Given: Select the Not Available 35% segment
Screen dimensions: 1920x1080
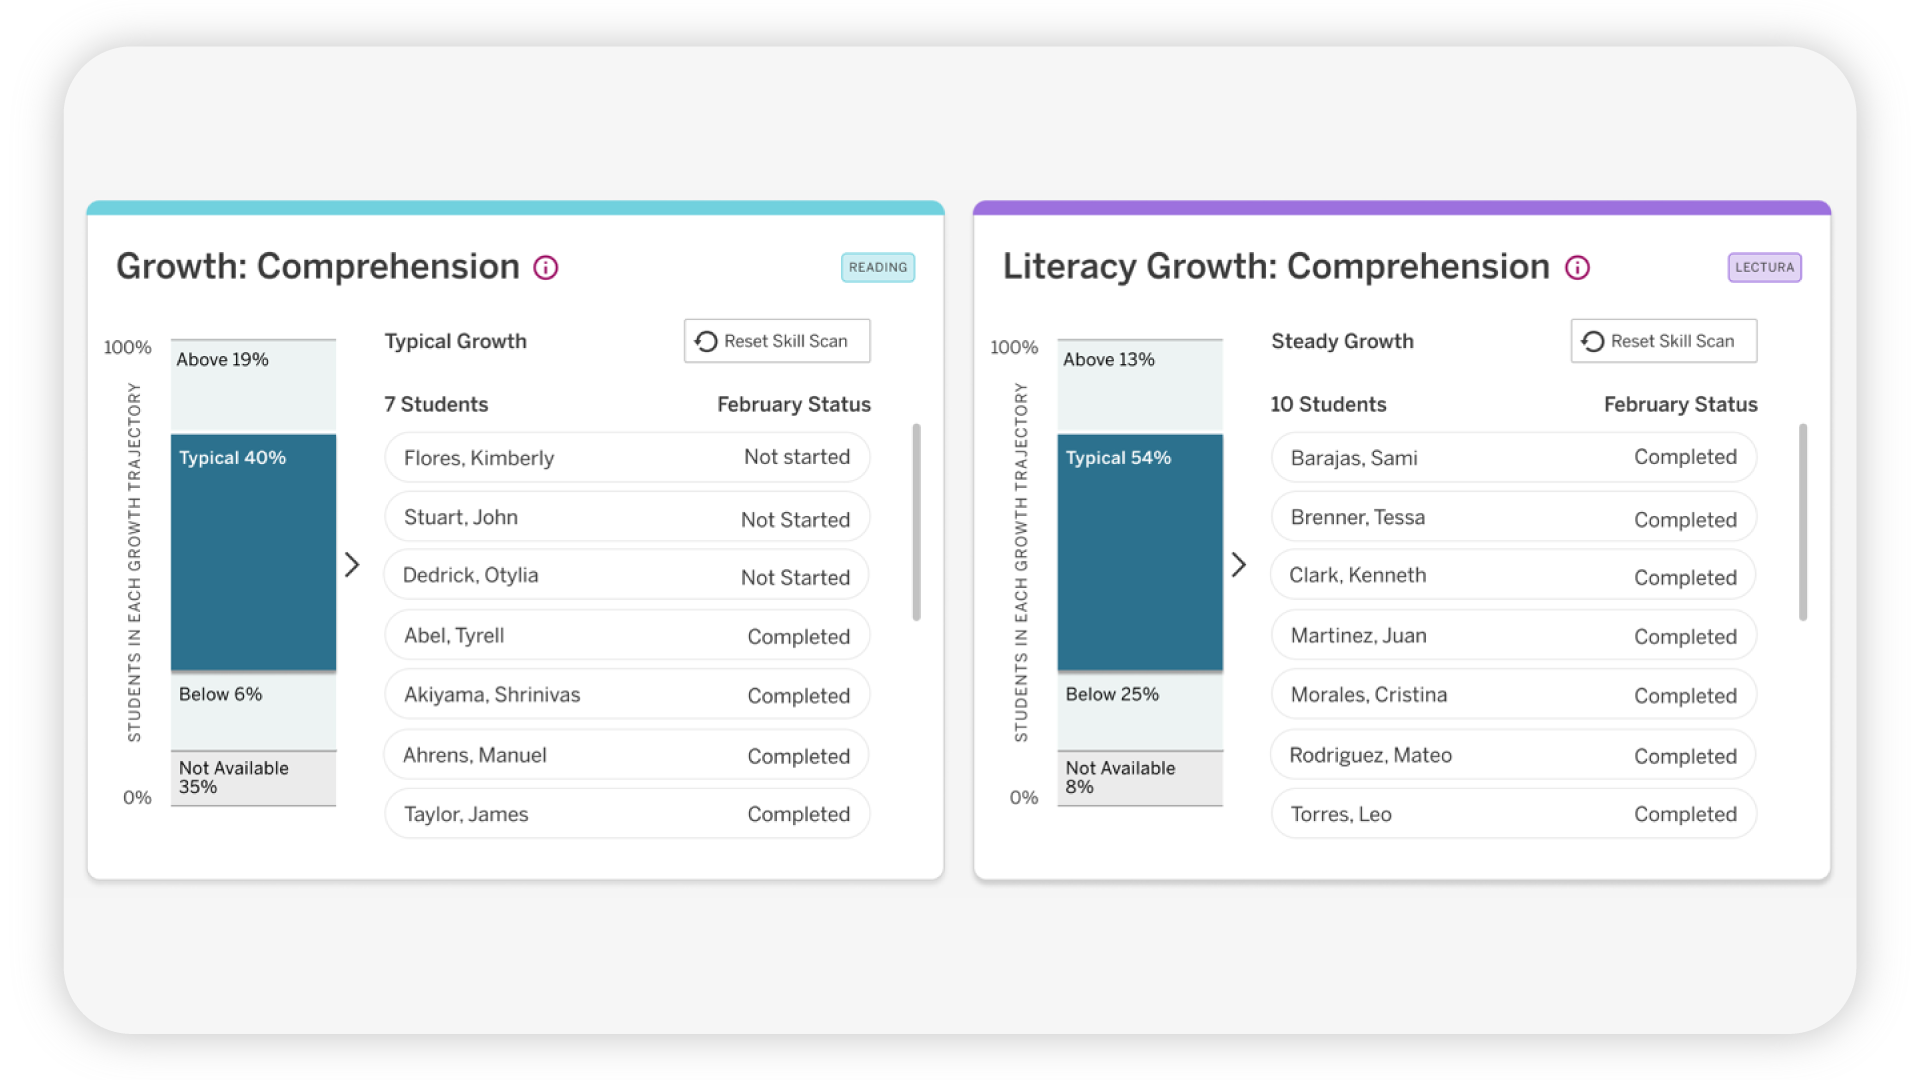Looking at the screenshot, I should click(253, 778).
